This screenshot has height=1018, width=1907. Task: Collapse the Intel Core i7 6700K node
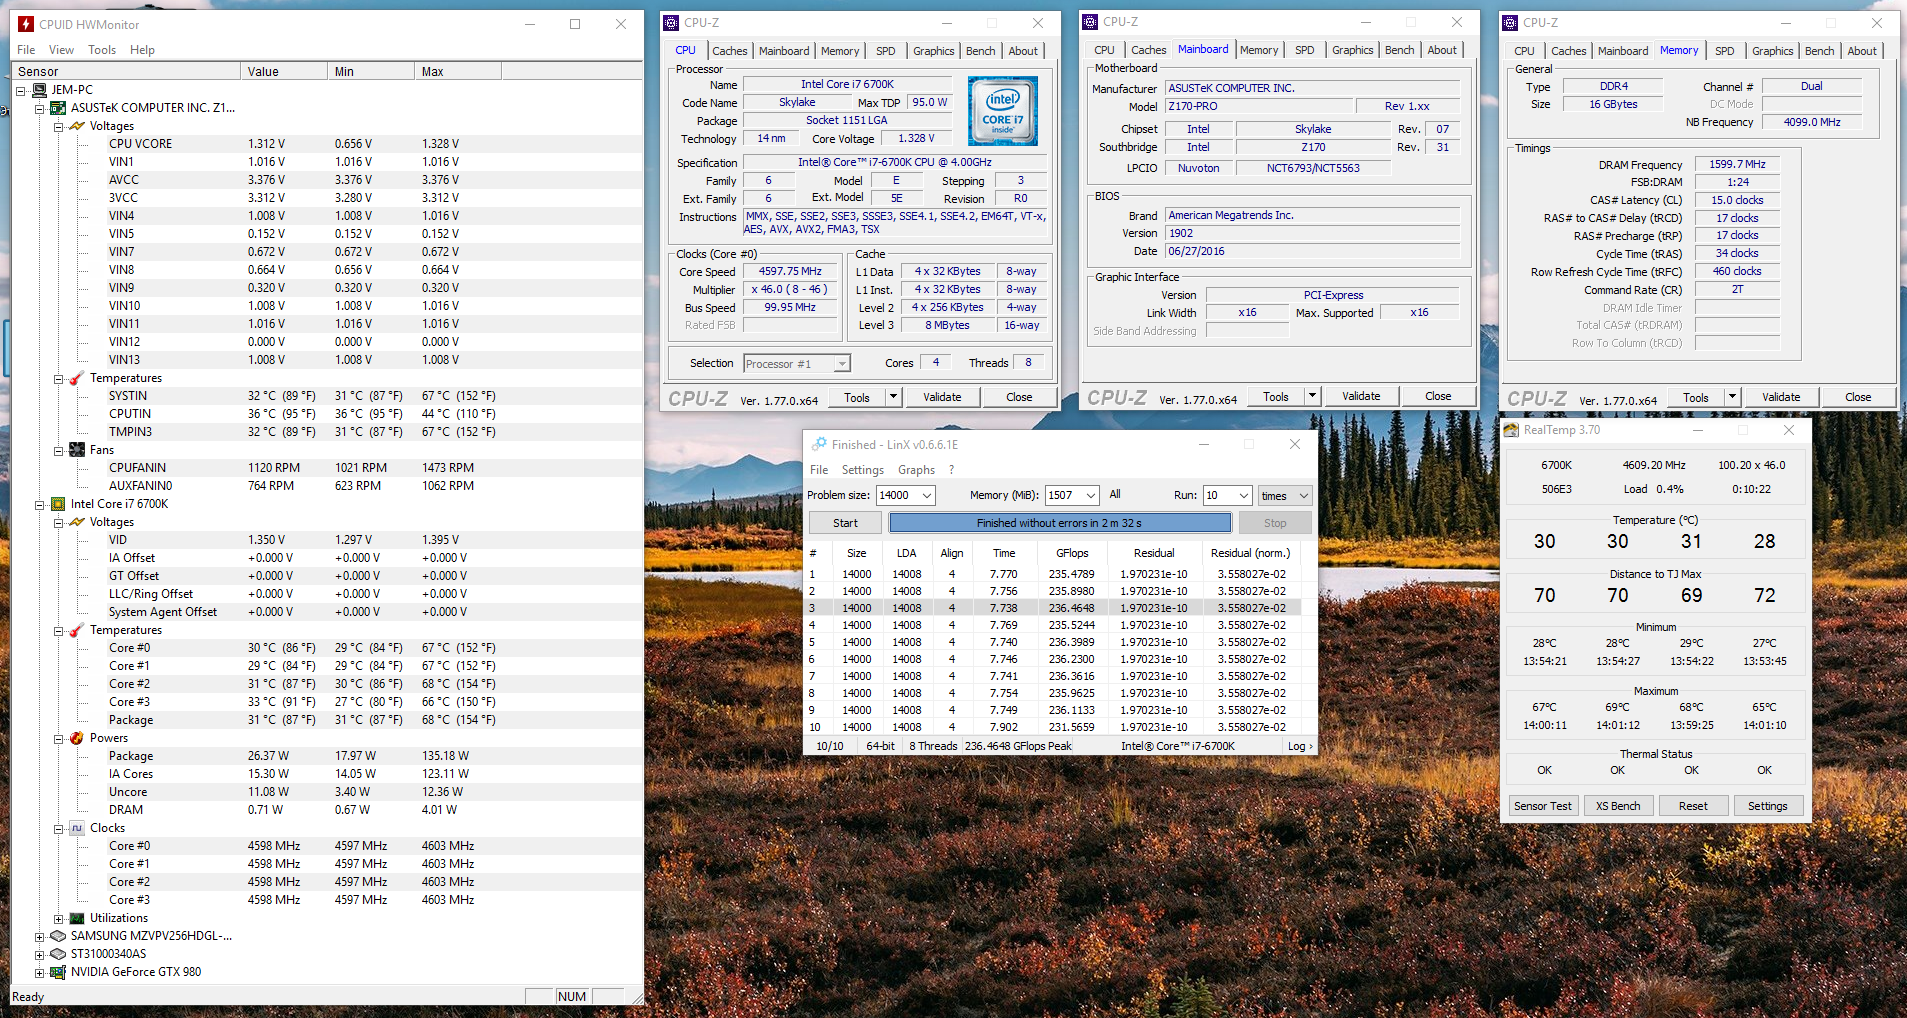[x=40, y=504]
